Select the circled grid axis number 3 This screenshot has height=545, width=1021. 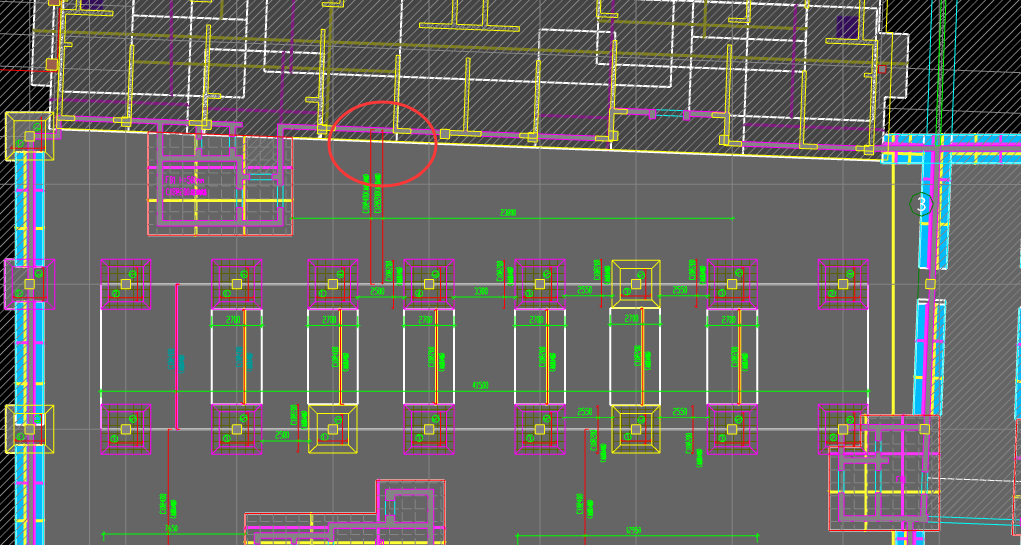[922, 204]
